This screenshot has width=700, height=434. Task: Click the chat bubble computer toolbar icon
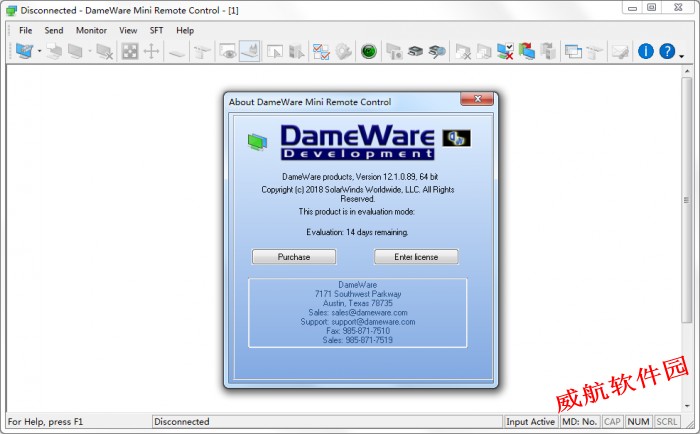pos(54,51)
